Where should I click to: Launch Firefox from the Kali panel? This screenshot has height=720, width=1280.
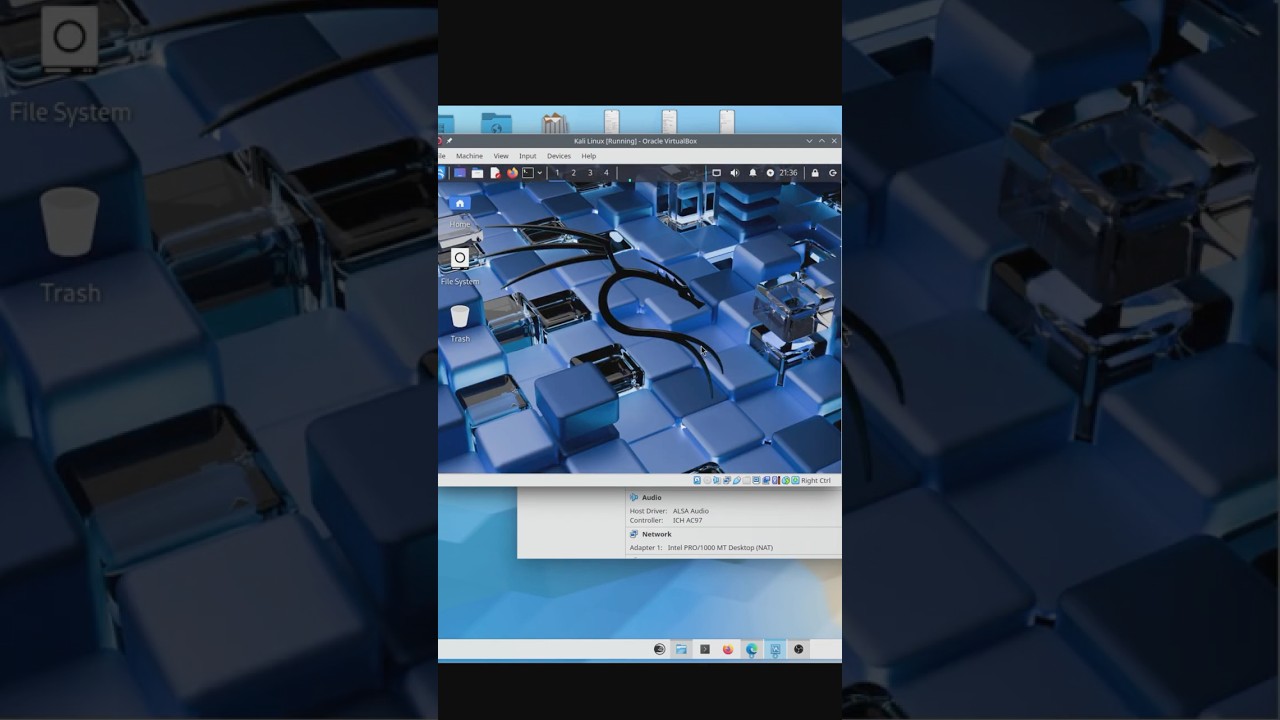(512, 173)
